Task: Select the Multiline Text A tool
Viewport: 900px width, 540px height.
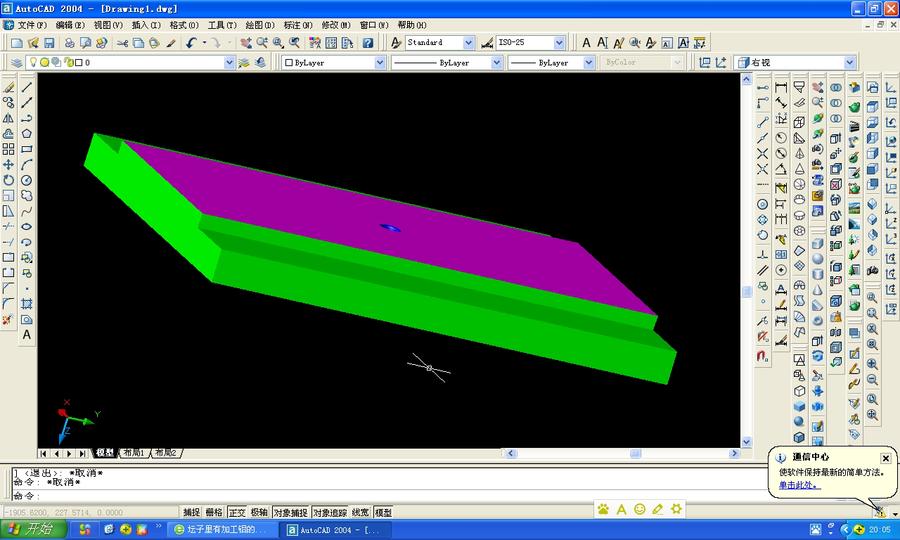Action: coord(27,335)
